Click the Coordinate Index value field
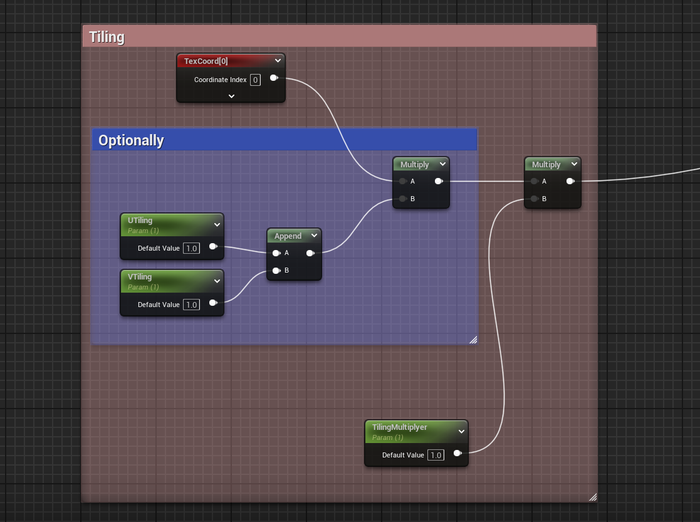This screenshot has width=700, height=522. tap(255, 79)
